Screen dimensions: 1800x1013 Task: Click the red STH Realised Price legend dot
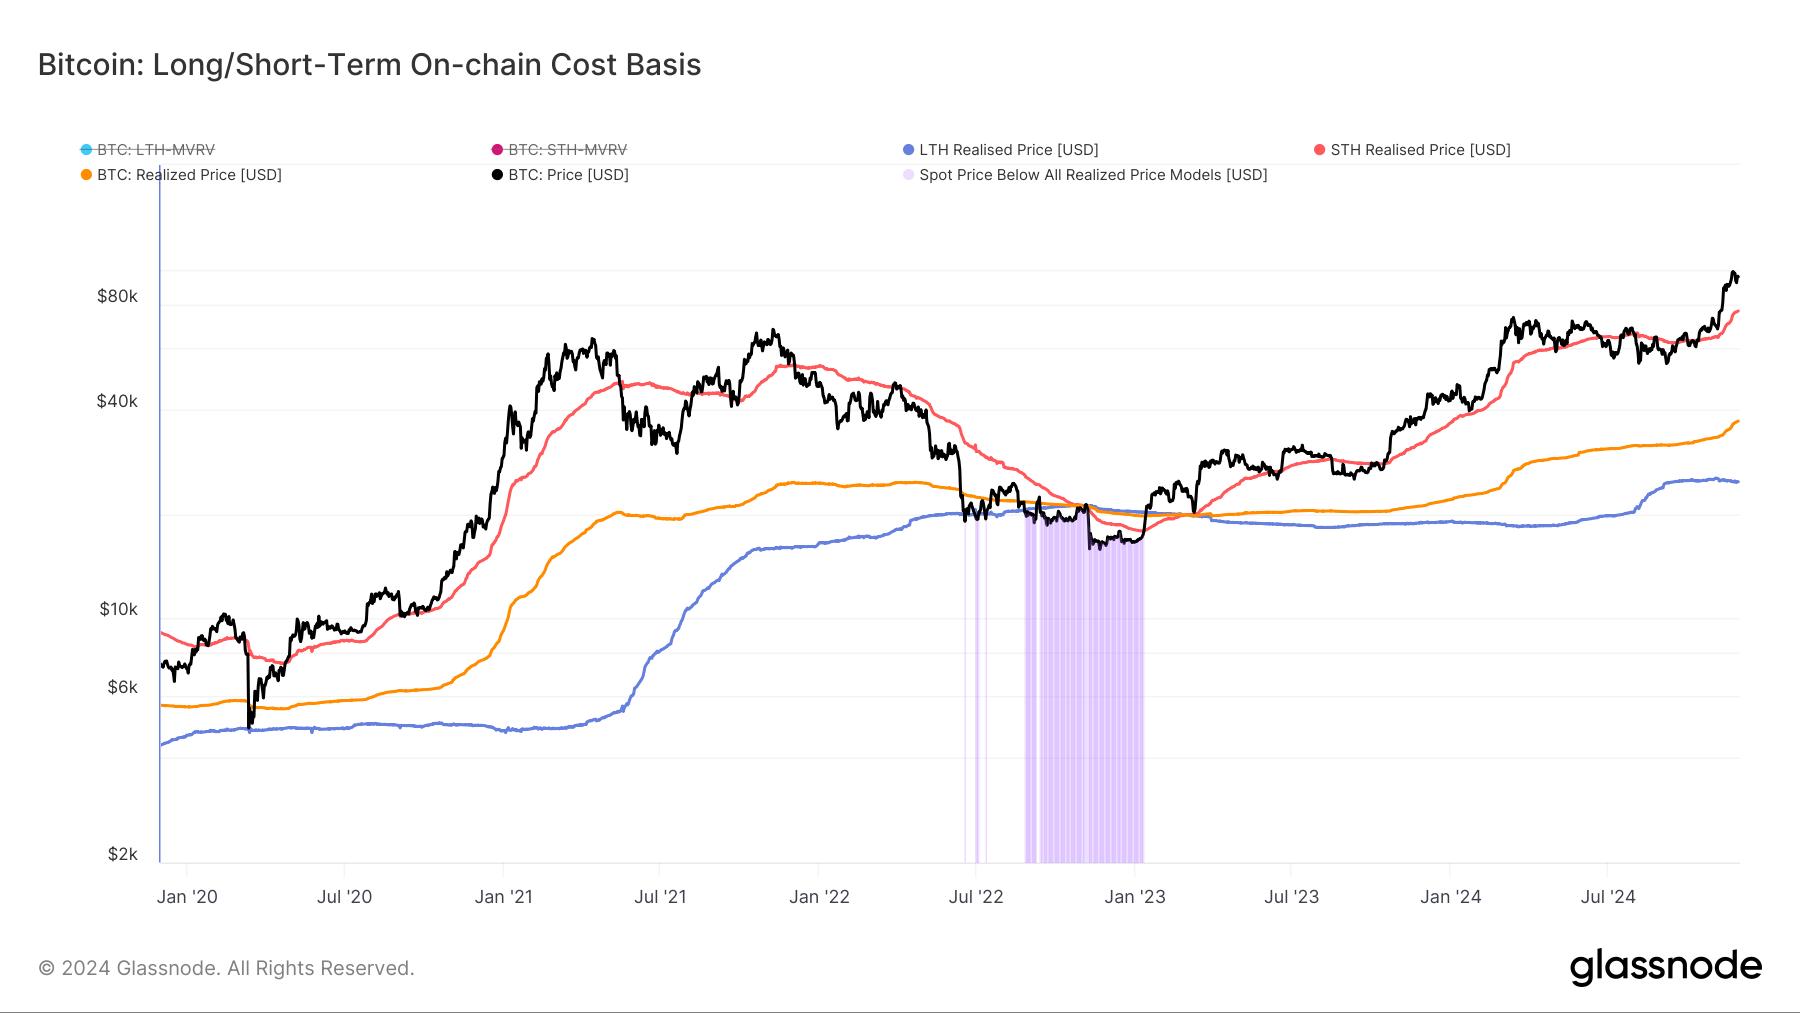click(1320, 150)
